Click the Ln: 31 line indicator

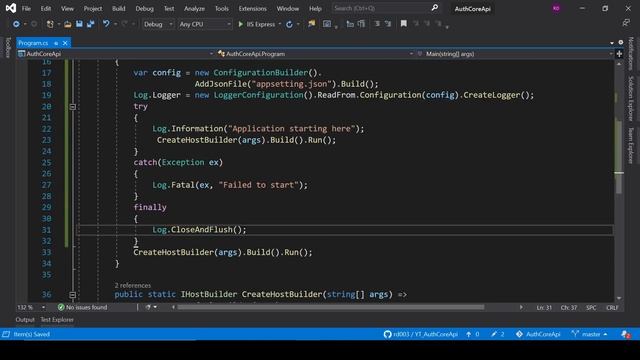pos(544,308)
